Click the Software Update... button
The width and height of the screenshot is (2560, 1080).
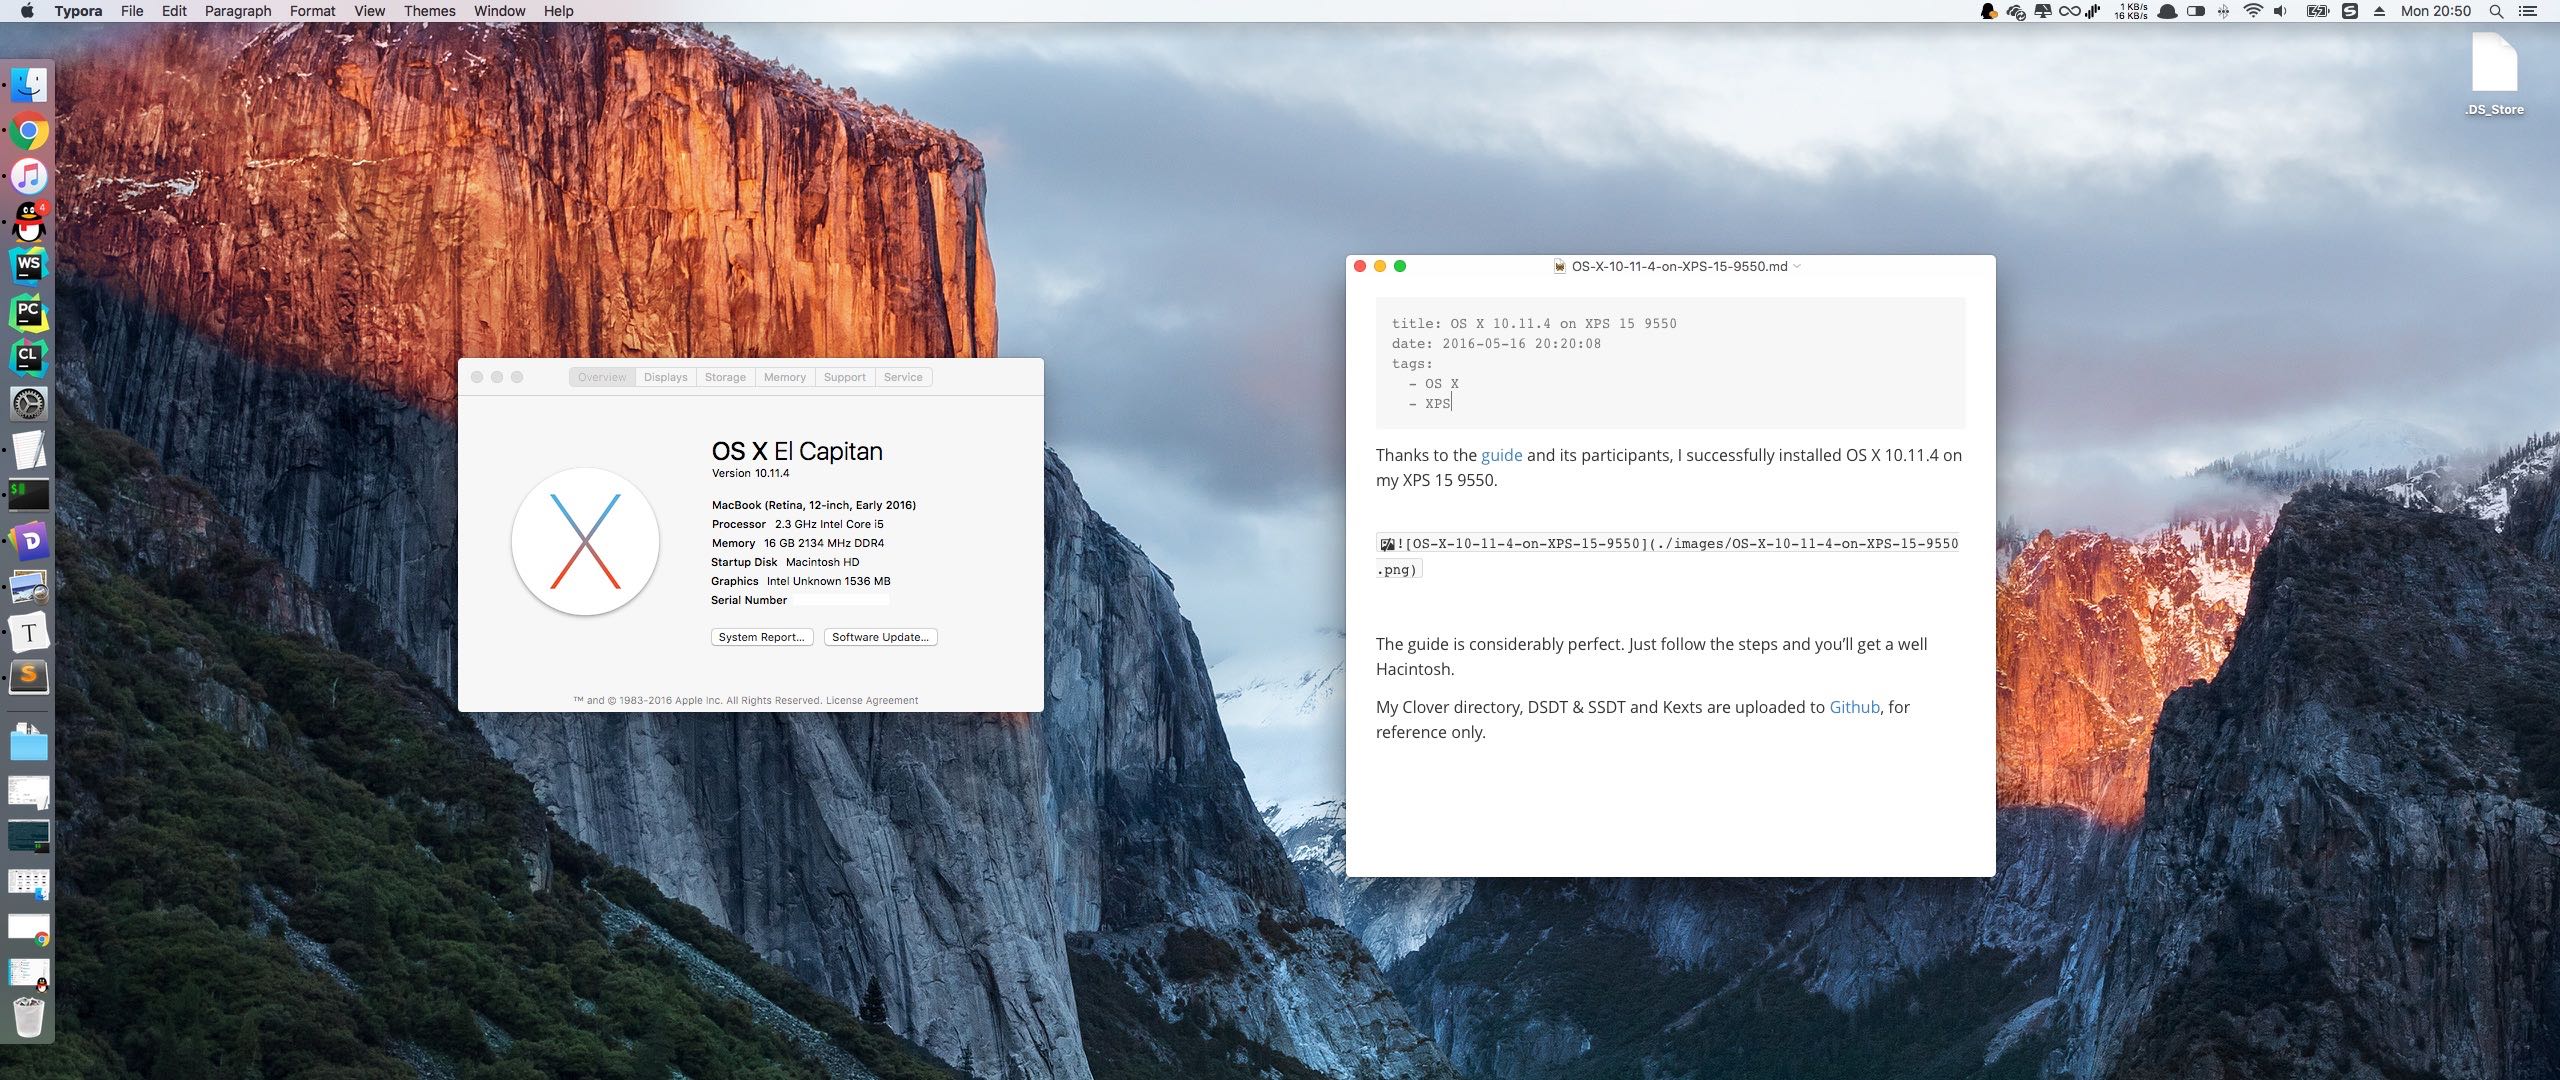point(881,637)
